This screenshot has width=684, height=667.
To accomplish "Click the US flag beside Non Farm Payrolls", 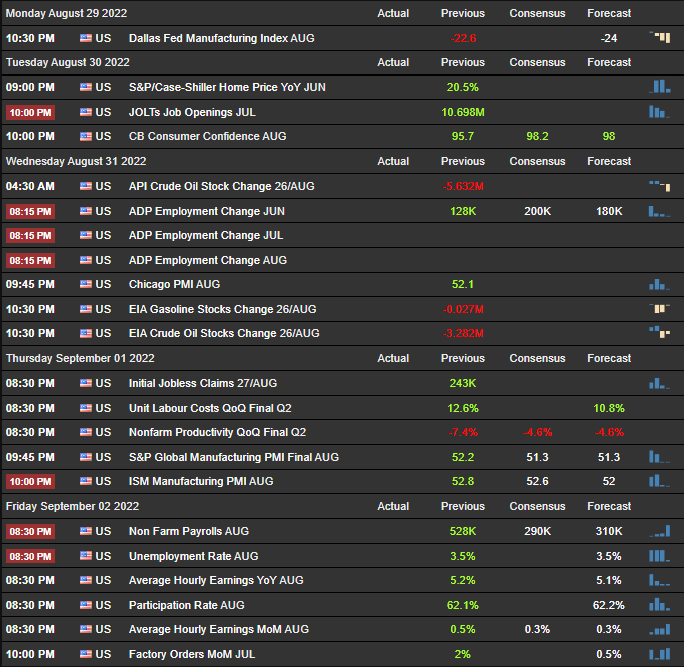I will 86,531.
